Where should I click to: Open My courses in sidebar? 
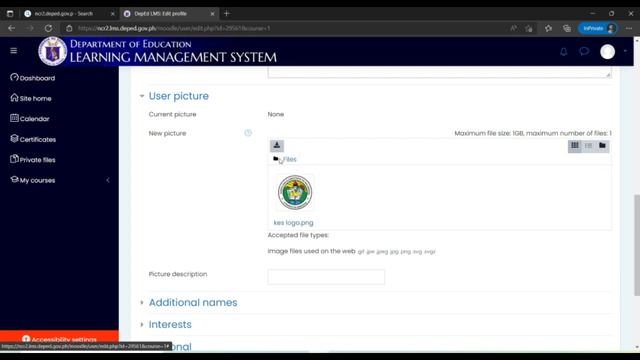(33, 180)
